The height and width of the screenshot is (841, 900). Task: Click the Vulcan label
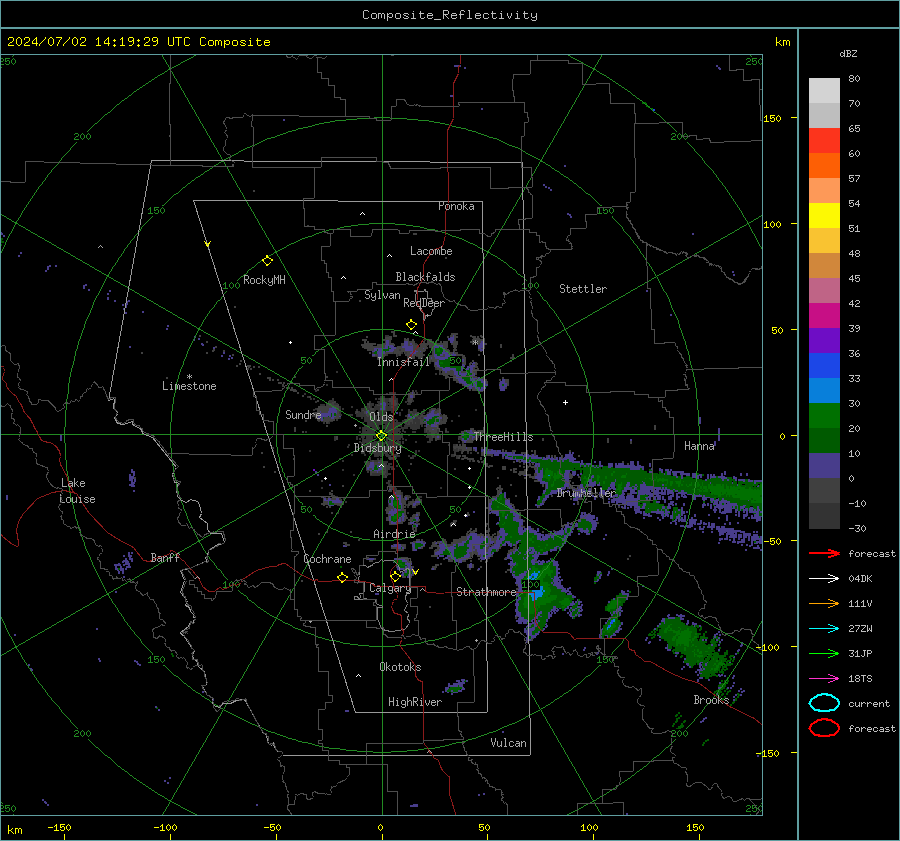coord(508,743)
